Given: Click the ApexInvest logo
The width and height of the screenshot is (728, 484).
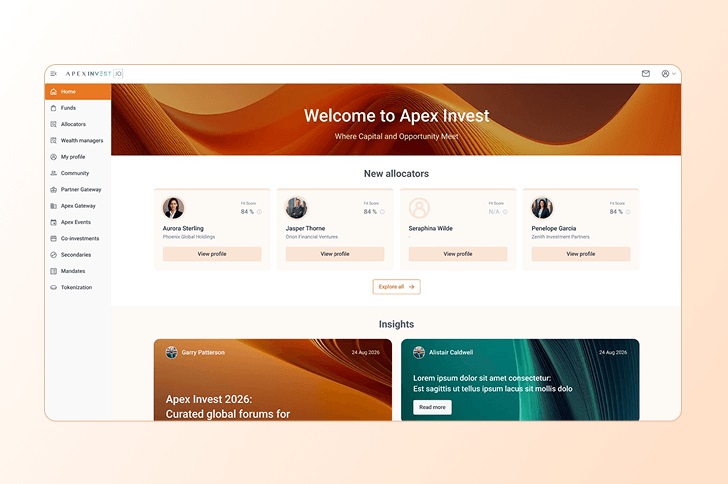Looking at the screenshot, I should point(94,73).
